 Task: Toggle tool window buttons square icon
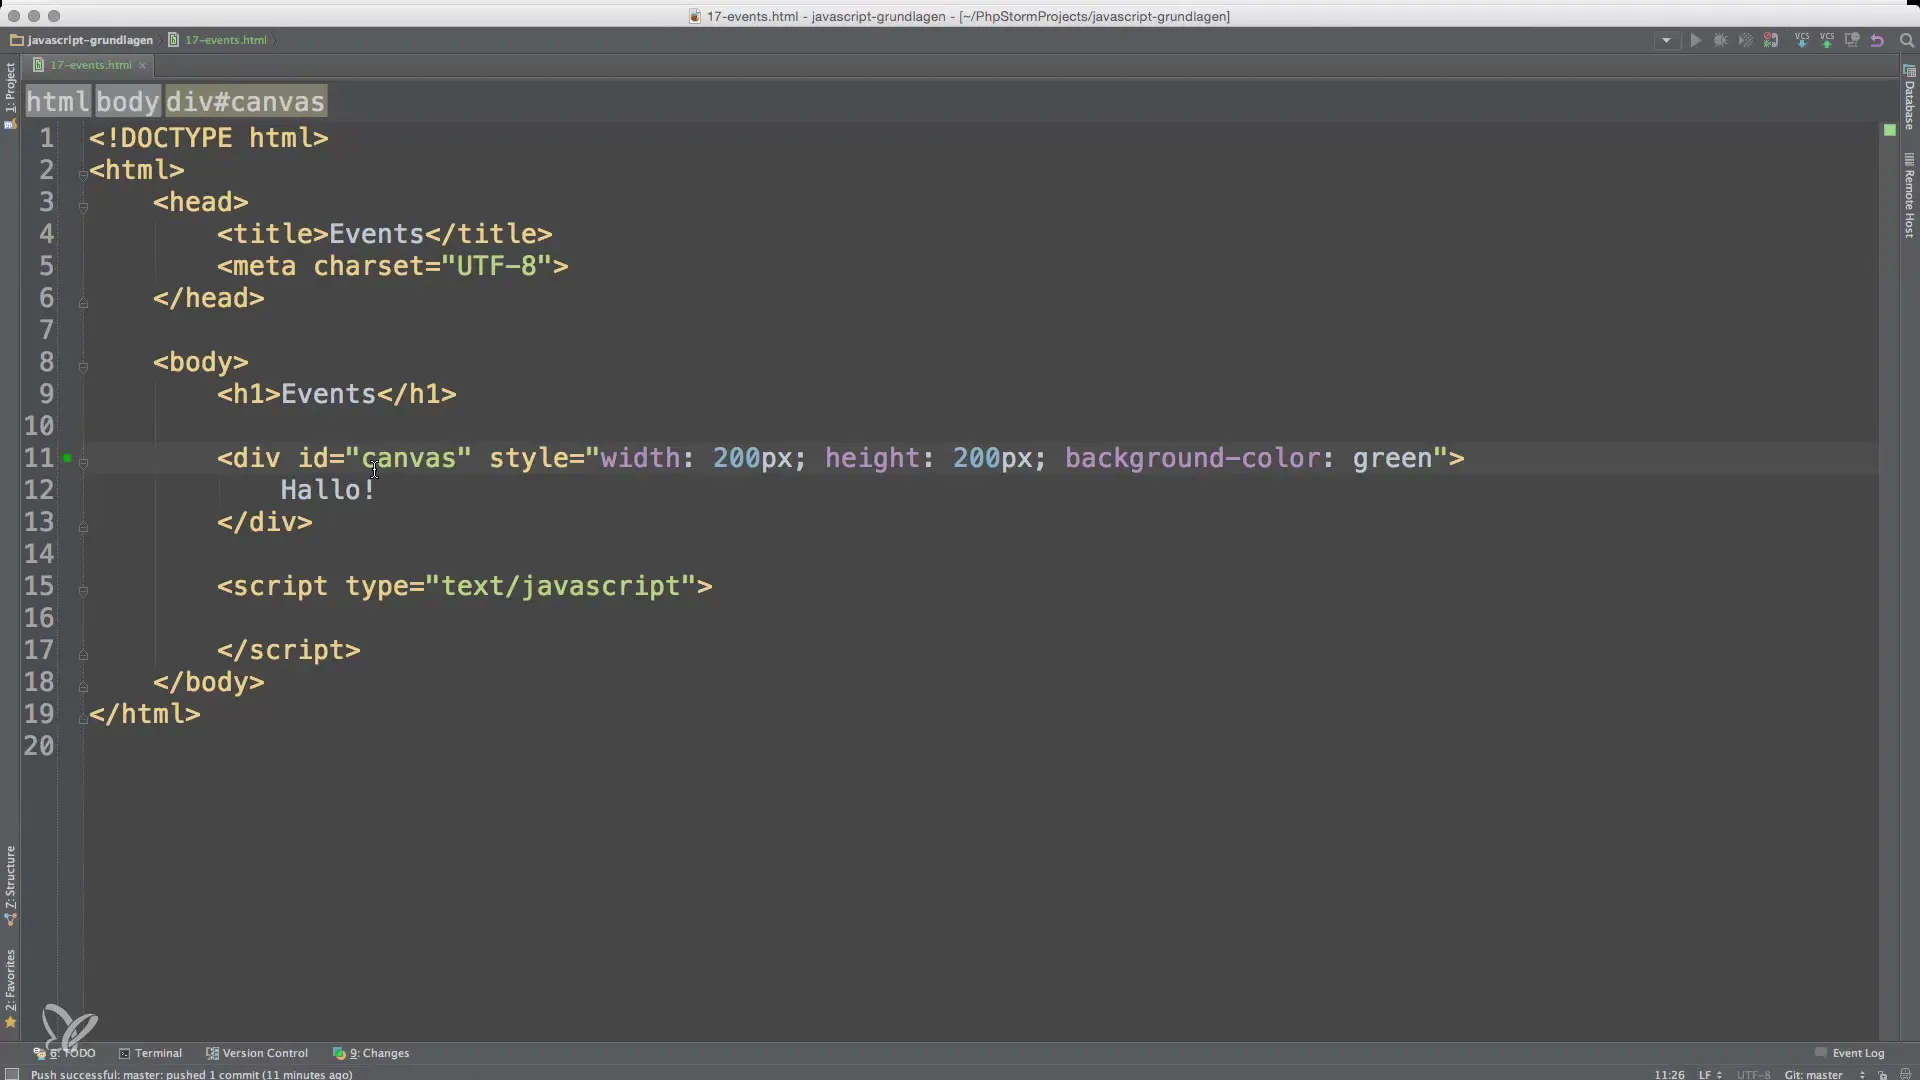(12, 1074)
